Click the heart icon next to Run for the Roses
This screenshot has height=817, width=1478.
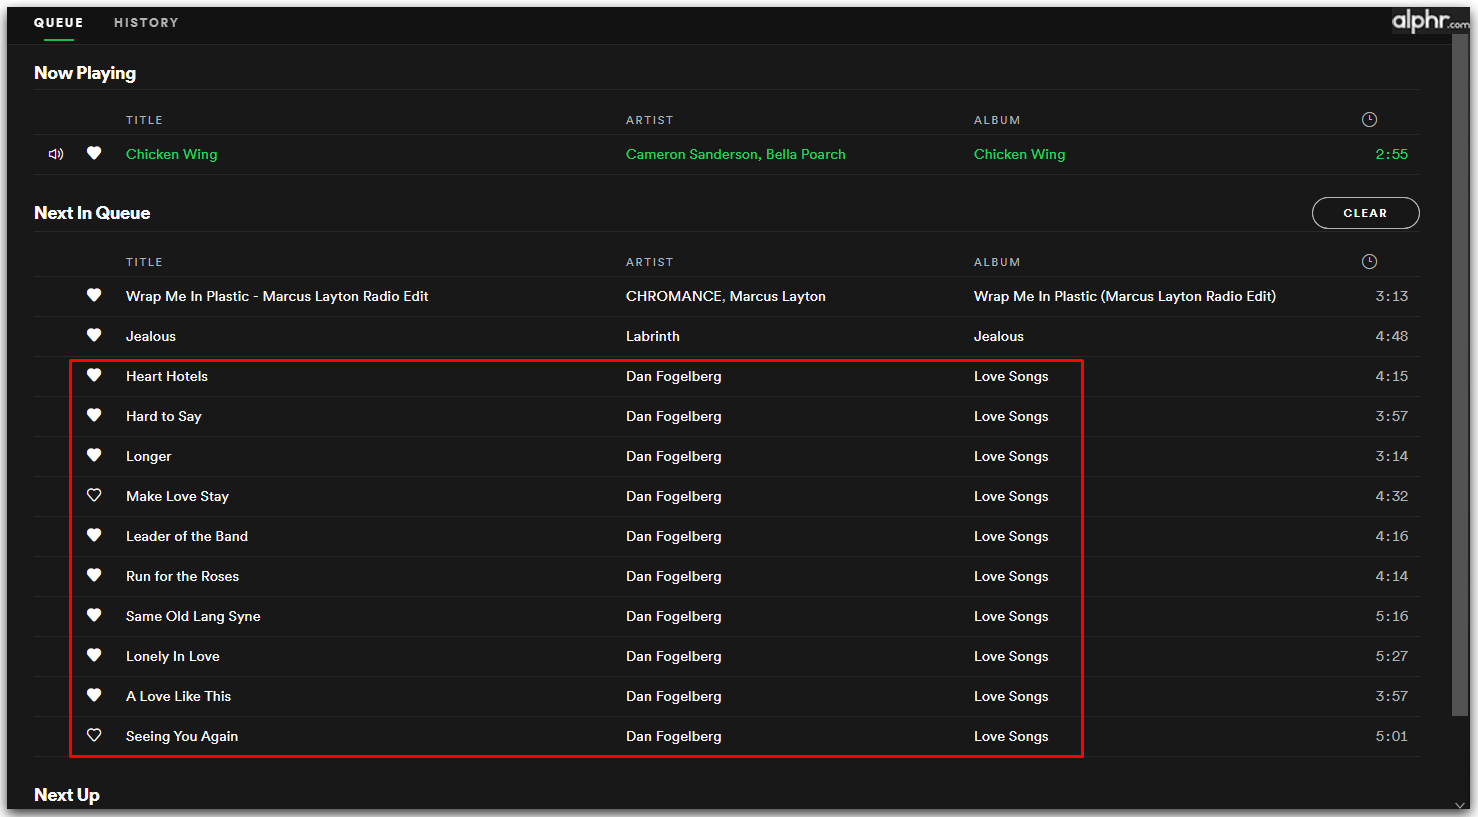click(x=94, y=575)
